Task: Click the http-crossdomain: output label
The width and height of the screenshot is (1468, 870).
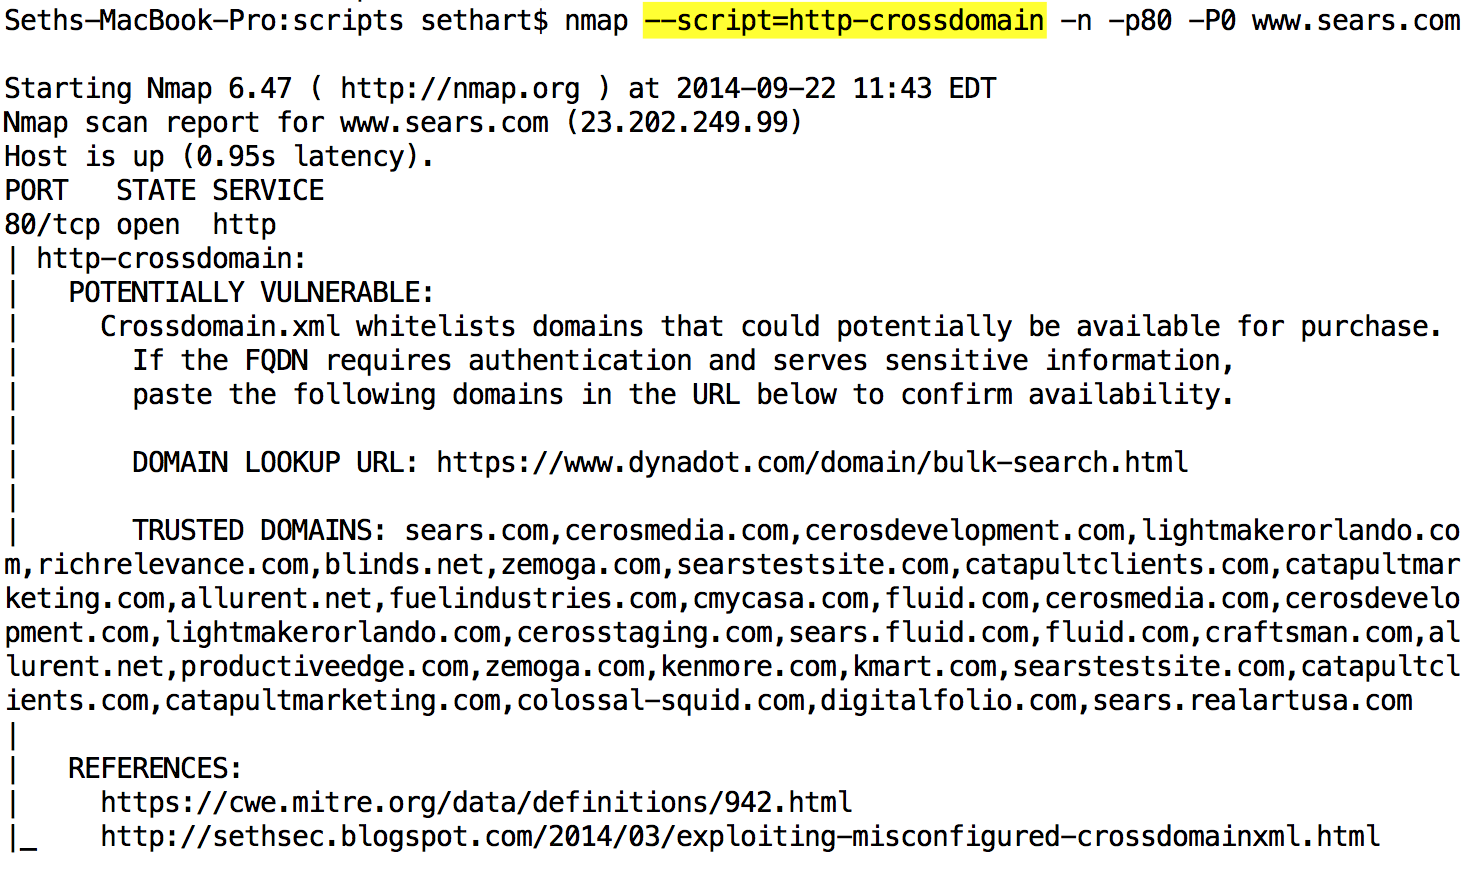Action: coord(171,259)
